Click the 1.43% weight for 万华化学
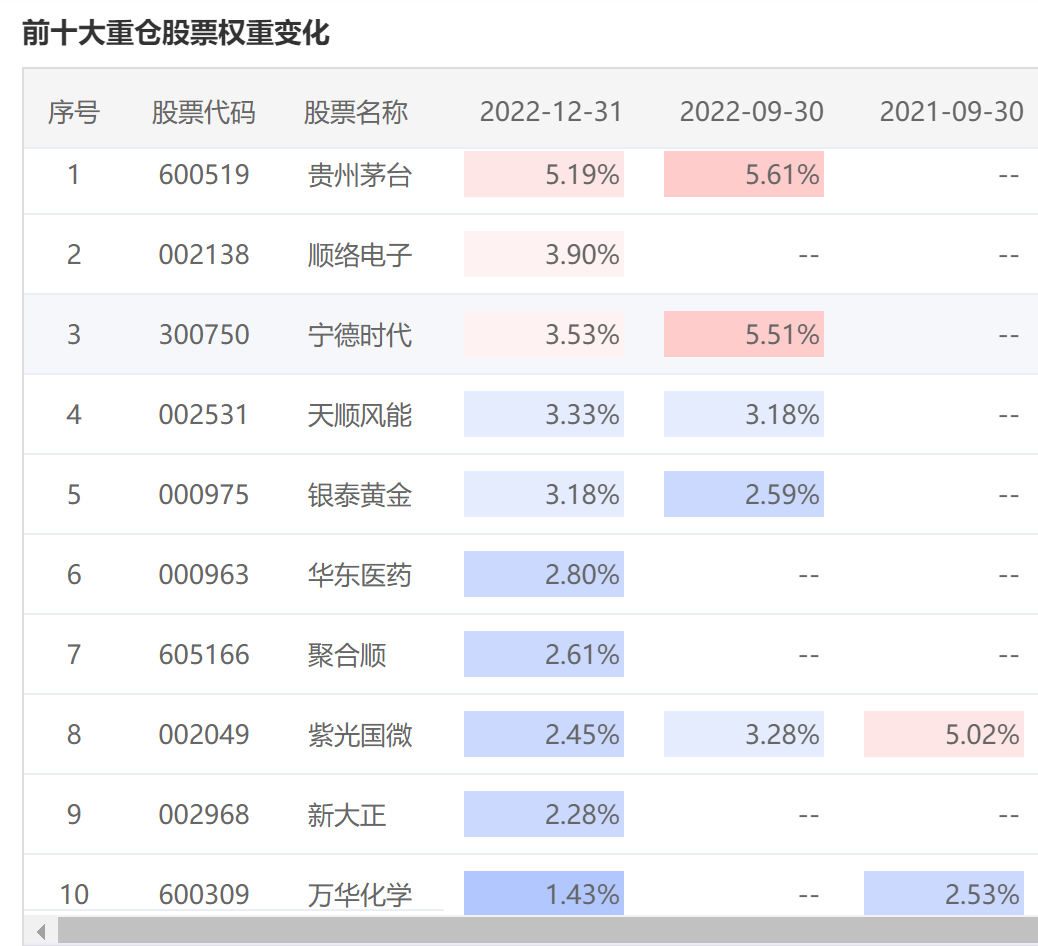This screenshot has width=1038, height=946. tap(543, 893)
